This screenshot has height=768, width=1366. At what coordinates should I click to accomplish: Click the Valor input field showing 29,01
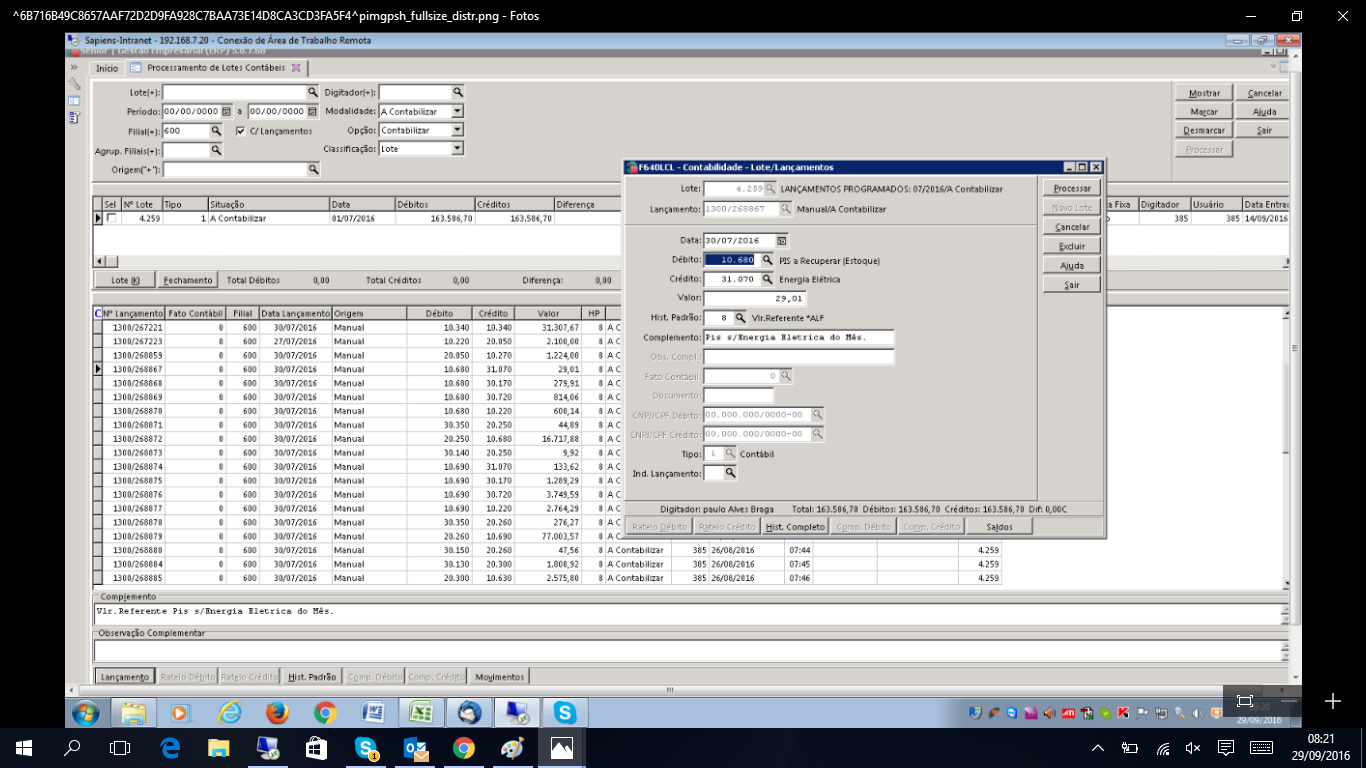[755, 298]
